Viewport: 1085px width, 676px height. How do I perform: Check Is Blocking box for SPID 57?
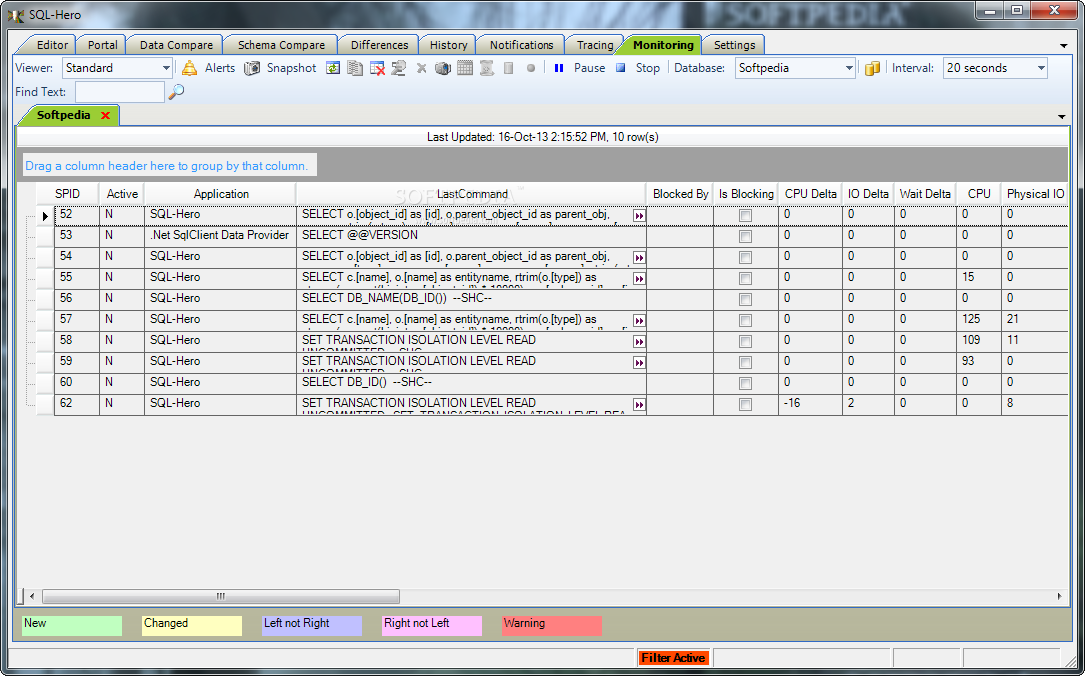(745, 320)
